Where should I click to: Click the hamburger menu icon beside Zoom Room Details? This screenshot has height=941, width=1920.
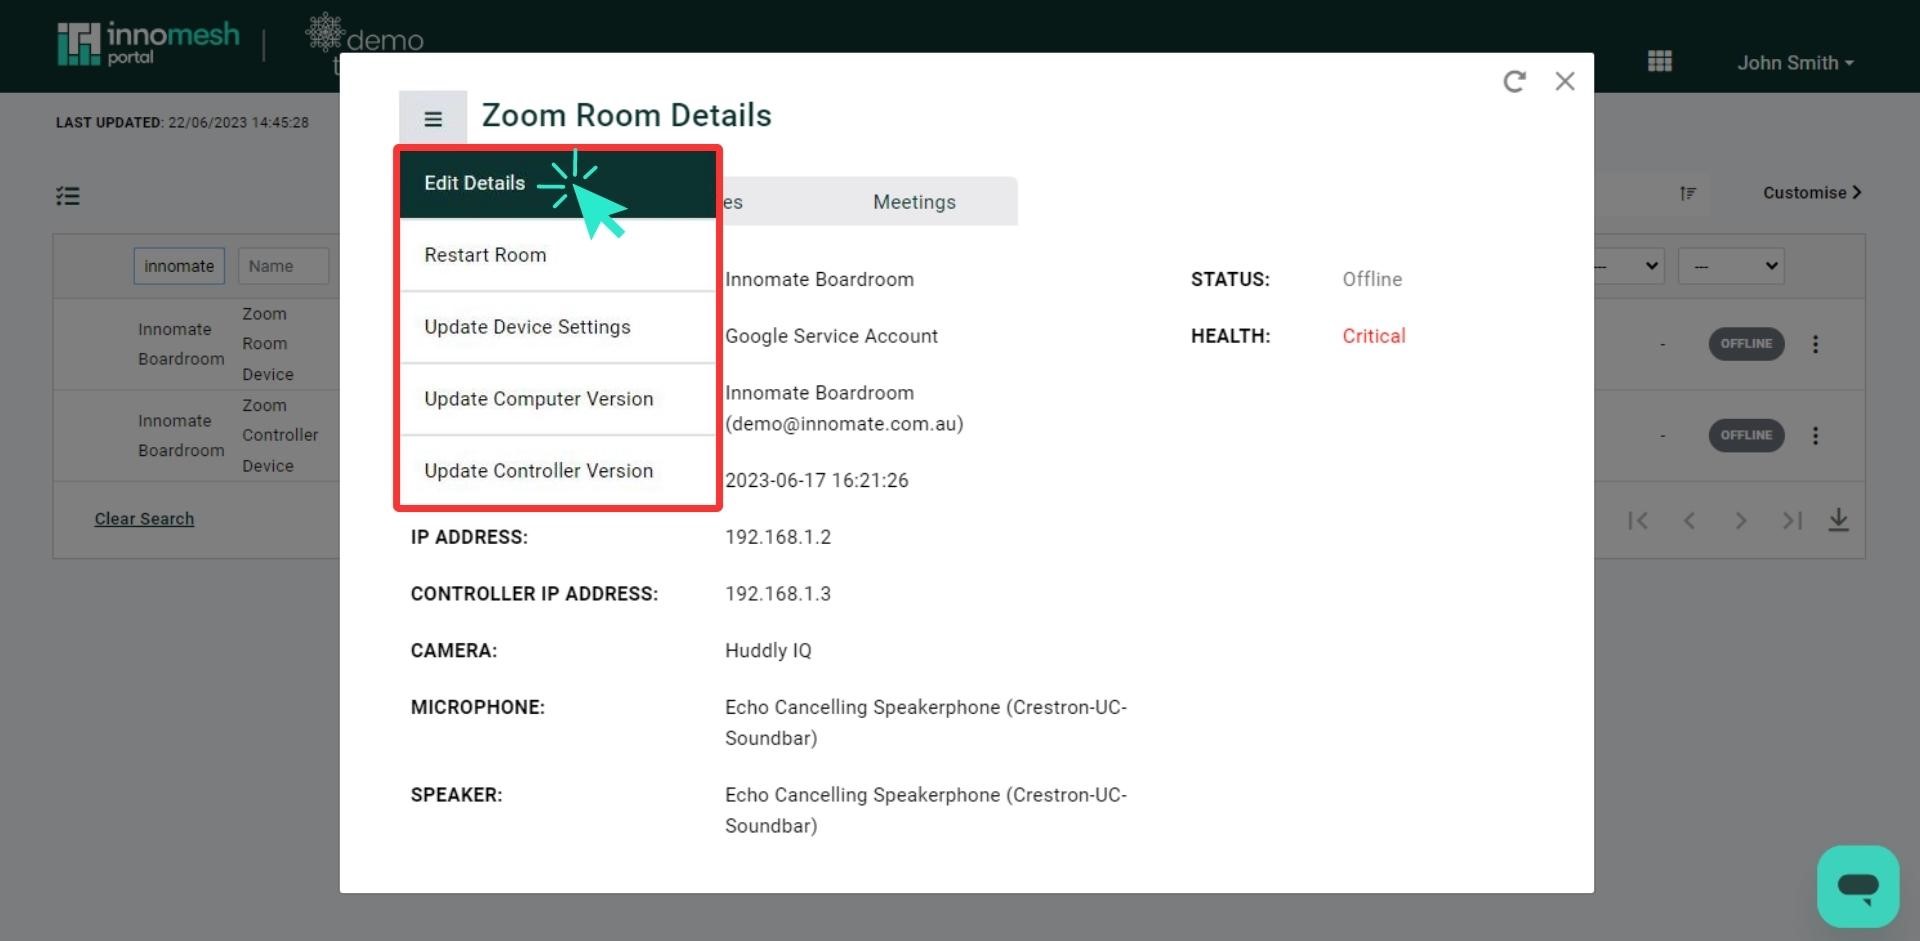click(x=433, y=119)
